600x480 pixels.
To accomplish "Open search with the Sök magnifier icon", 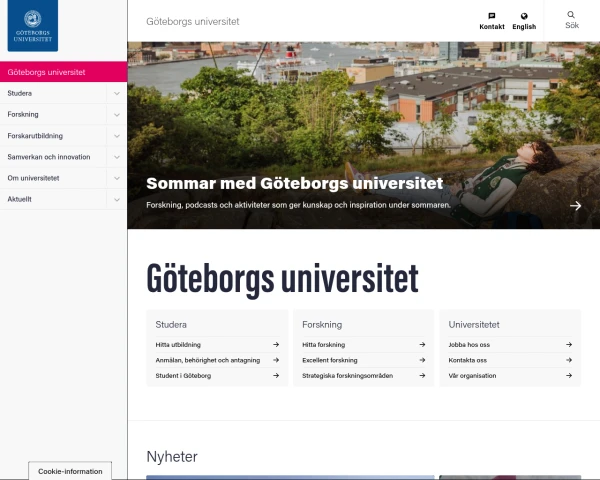I will coord(571,15).
